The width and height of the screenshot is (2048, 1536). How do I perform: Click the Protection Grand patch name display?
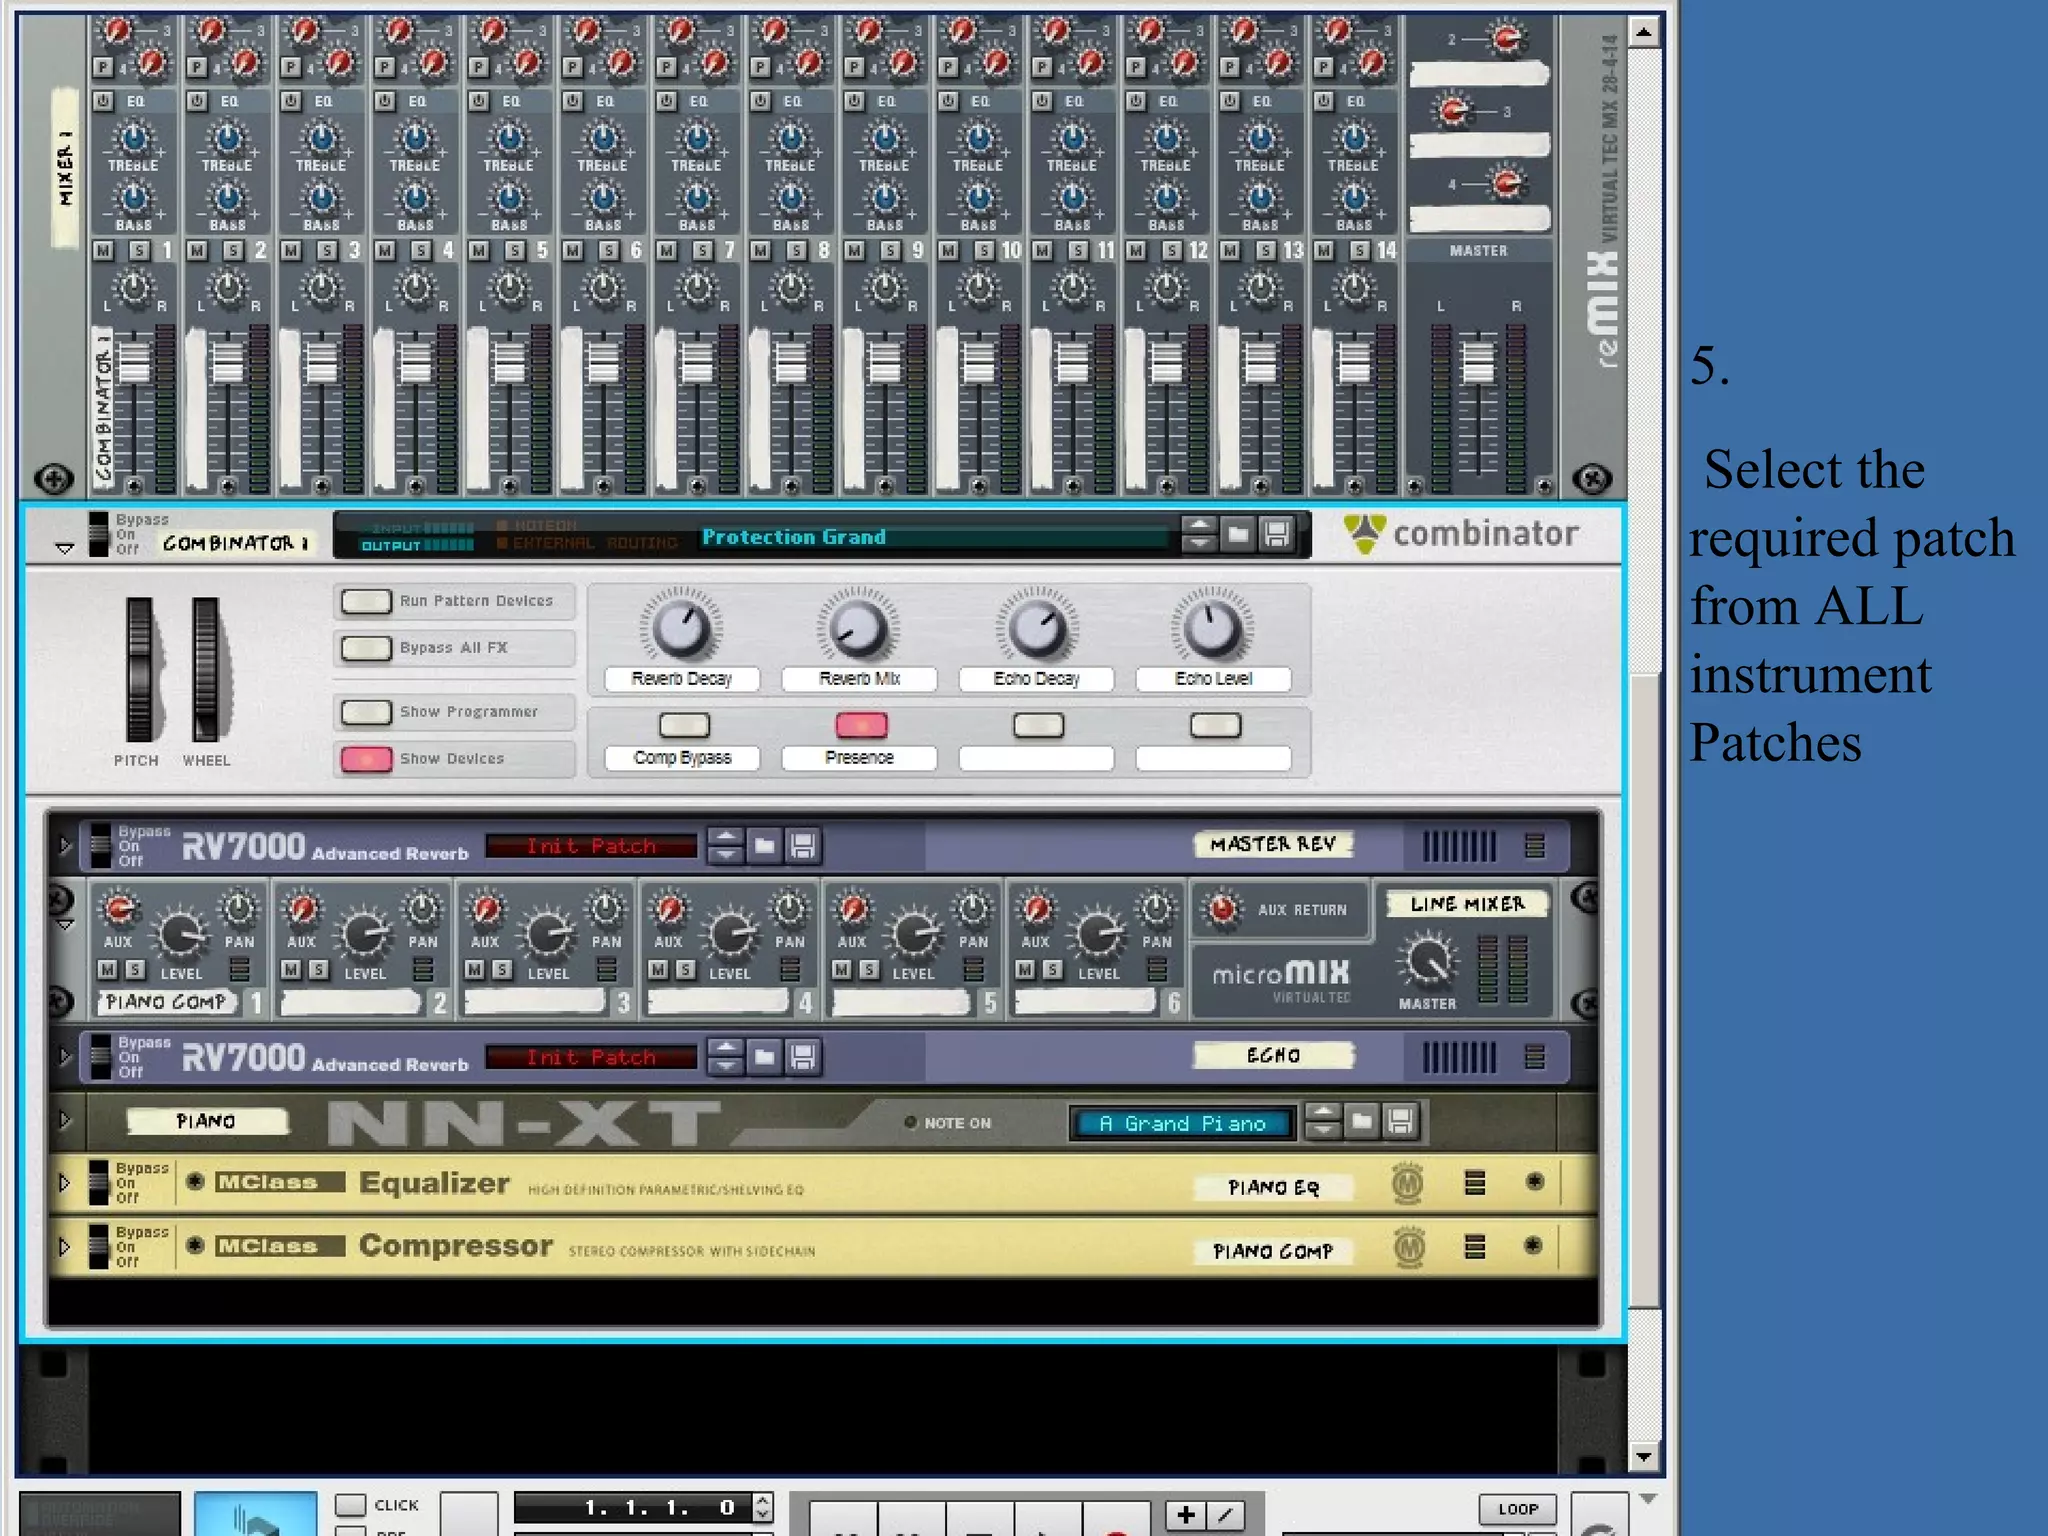(x=932, y=537)
